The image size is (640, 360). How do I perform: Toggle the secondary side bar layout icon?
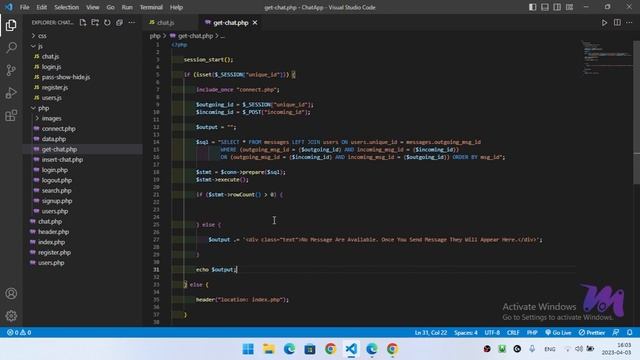tap(557, 7)
